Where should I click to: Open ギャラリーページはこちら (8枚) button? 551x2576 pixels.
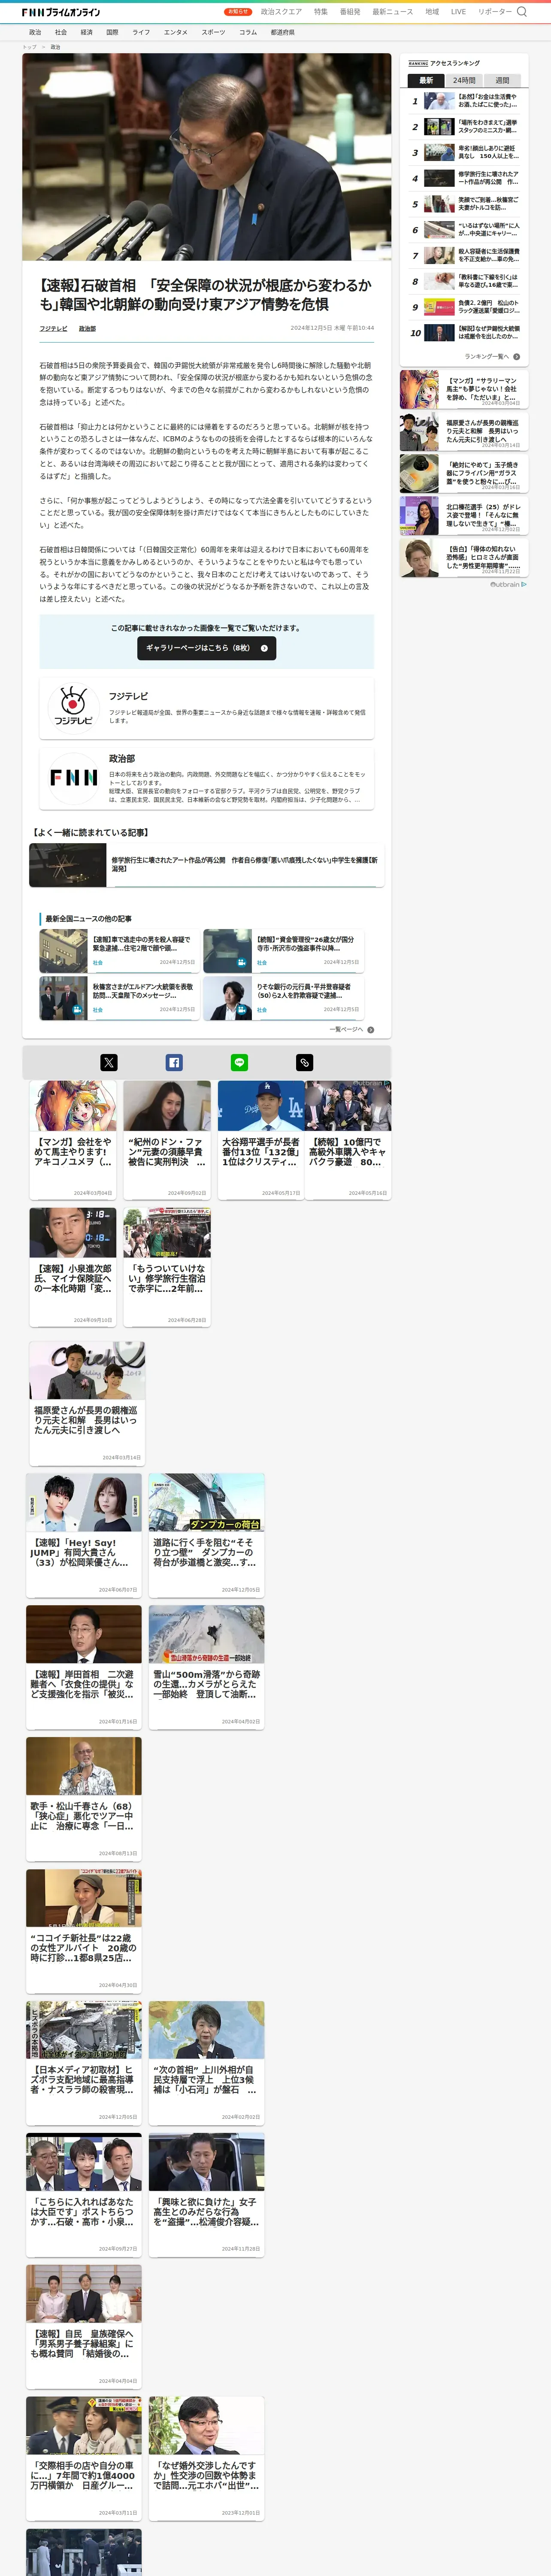[x=206, y=648]
